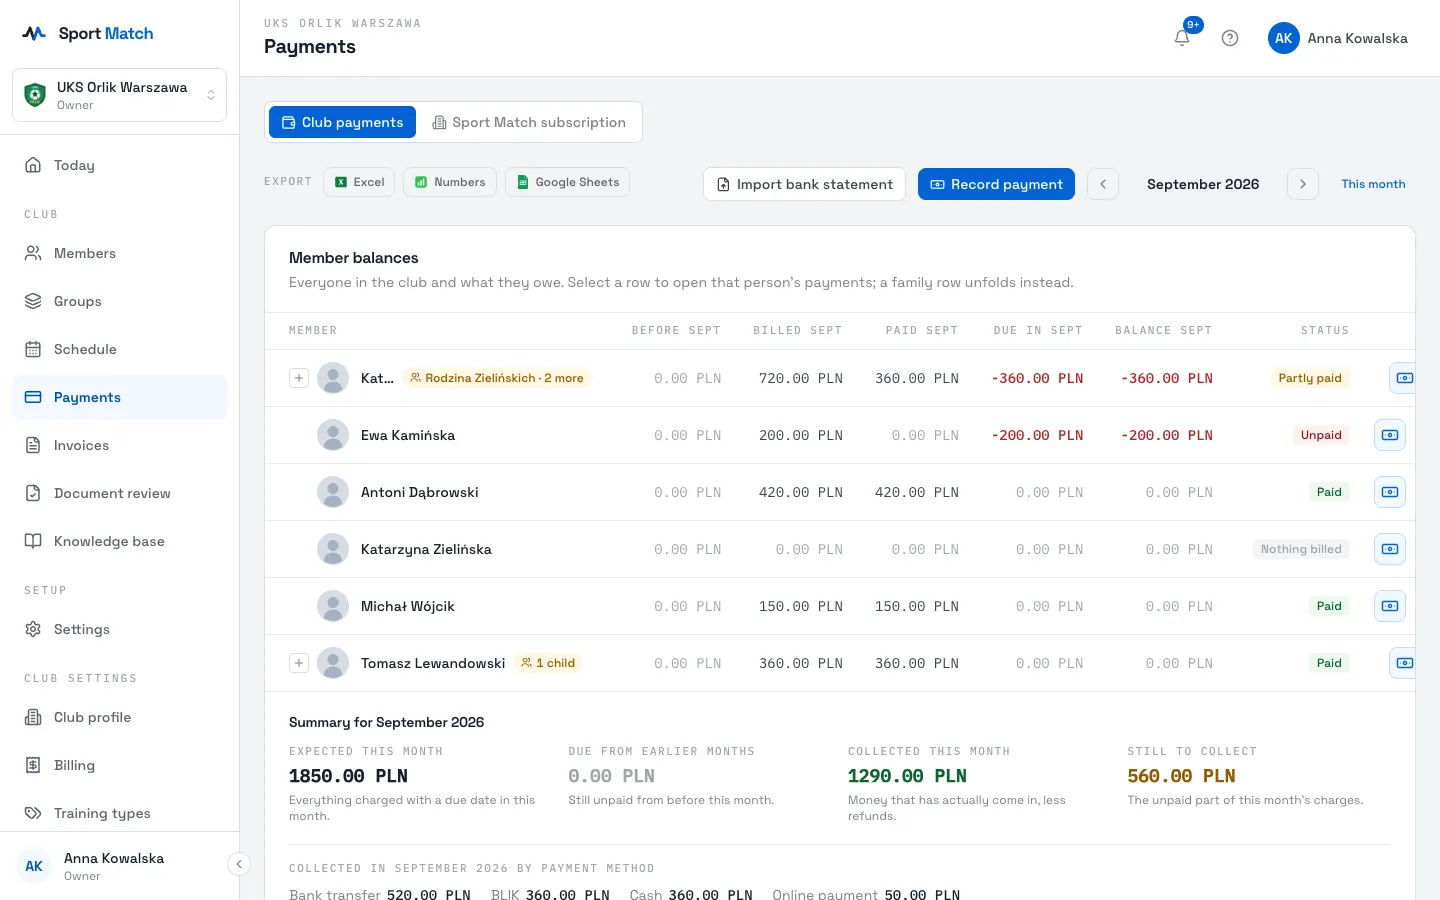The width and height of the screenshot is (1440, 900).
Task: Record payment for Michał Wójcik row icon
Action: [x=1390, y=606]
